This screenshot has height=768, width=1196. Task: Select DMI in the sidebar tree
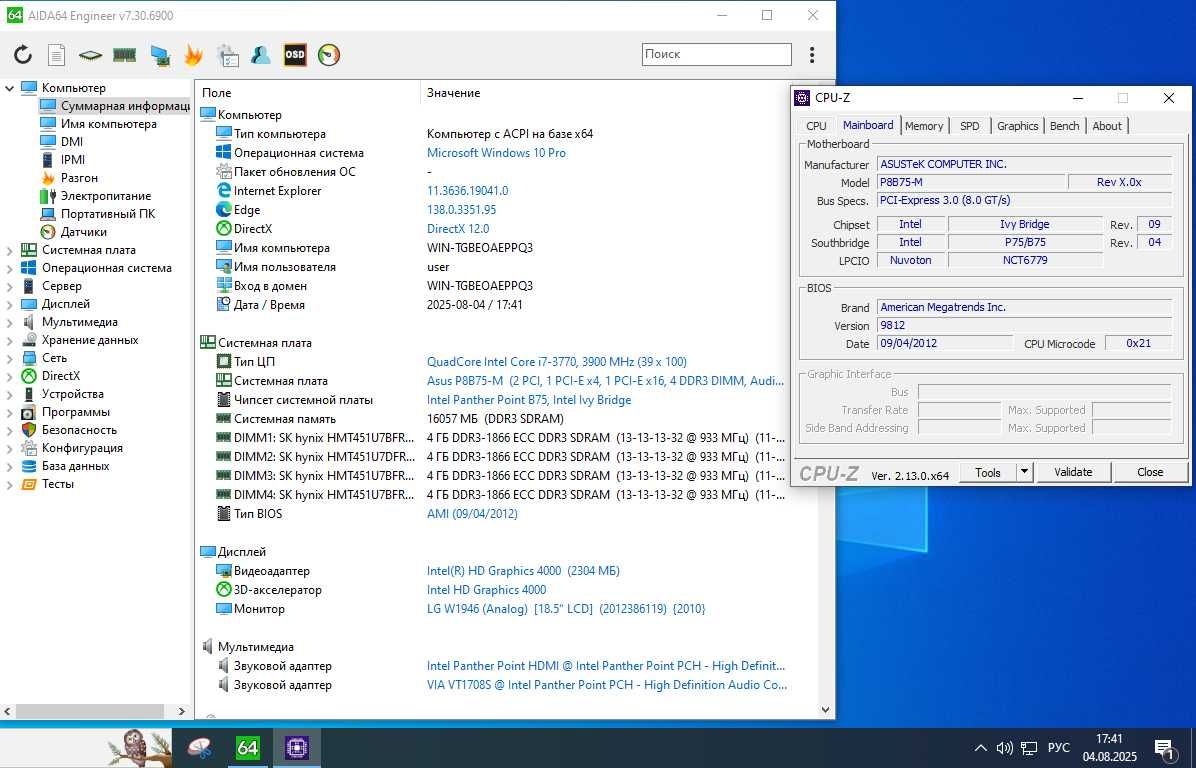coord(72,142)
